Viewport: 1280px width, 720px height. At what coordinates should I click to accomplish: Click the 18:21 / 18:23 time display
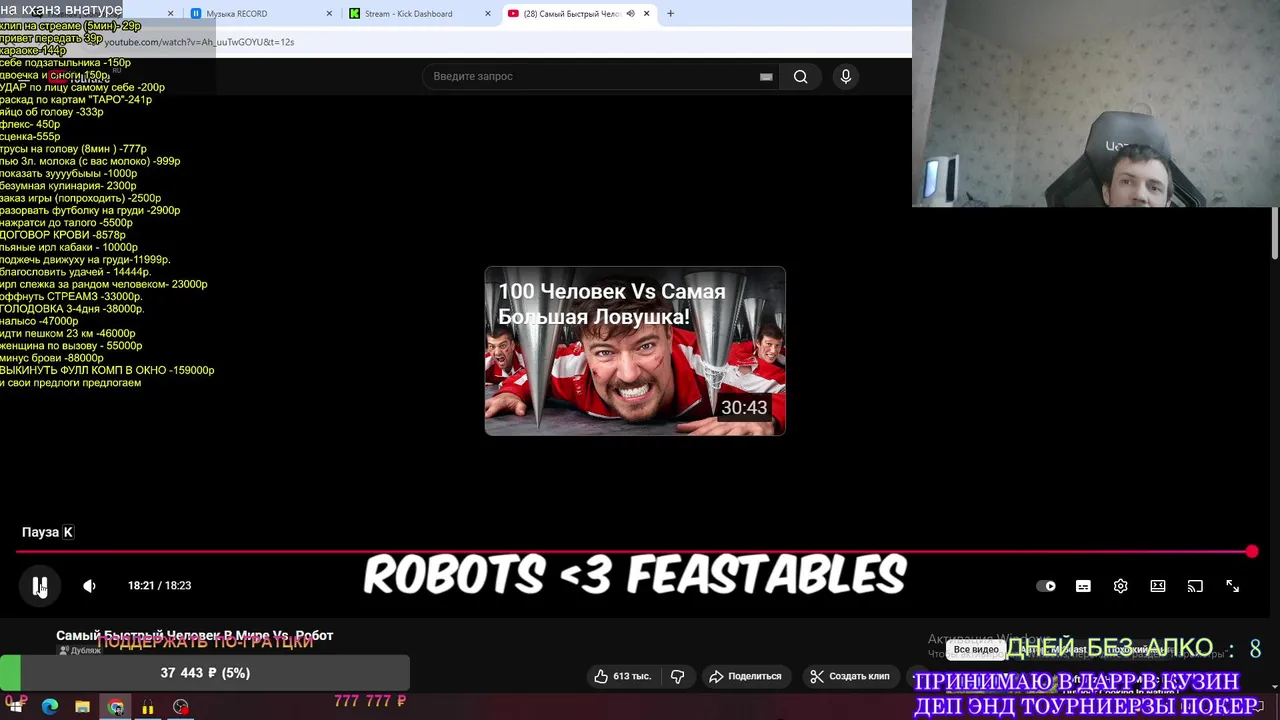click(x=159, y=586)
